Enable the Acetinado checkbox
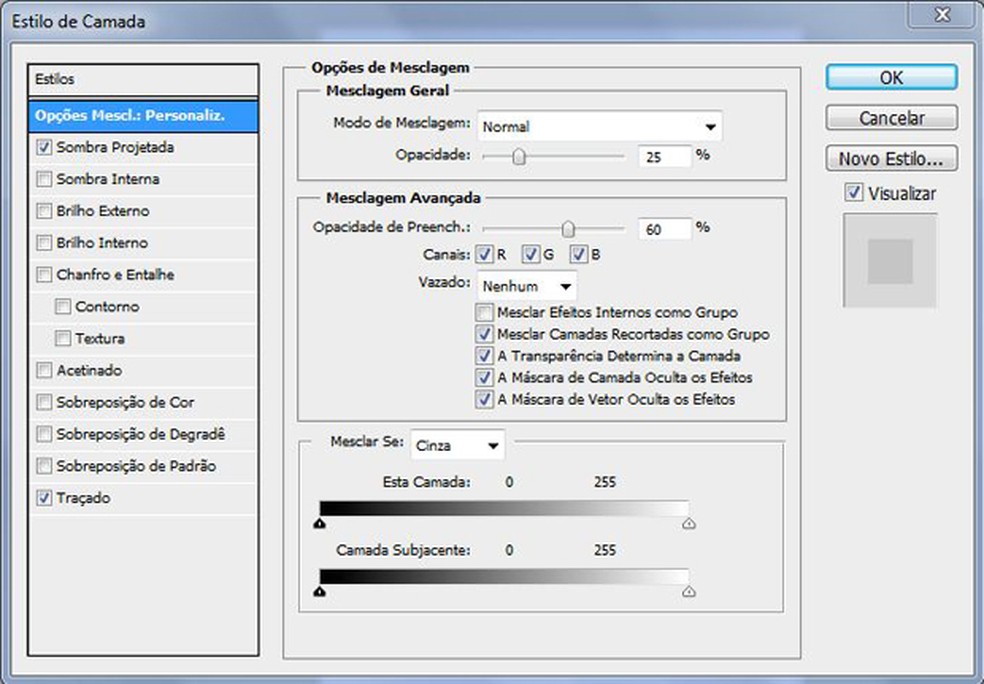The height and width of the screenshot is (684, 984). click(44, 370)
